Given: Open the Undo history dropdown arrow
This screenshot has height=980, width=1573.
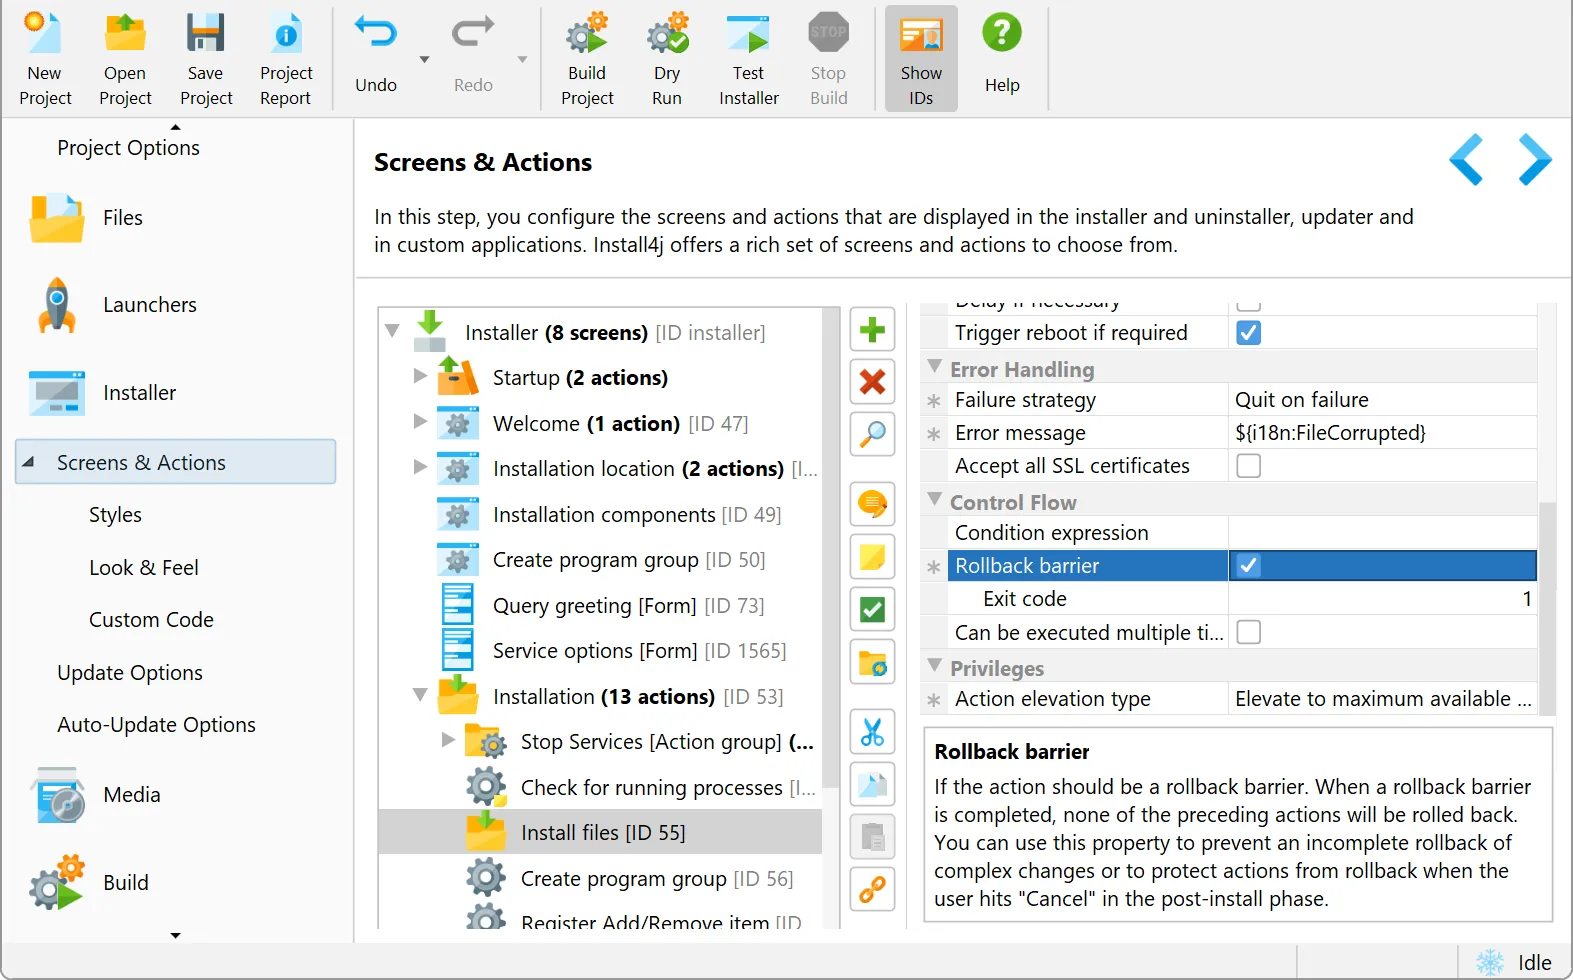Looking at the screenshot, I should [x=424, y=60].
